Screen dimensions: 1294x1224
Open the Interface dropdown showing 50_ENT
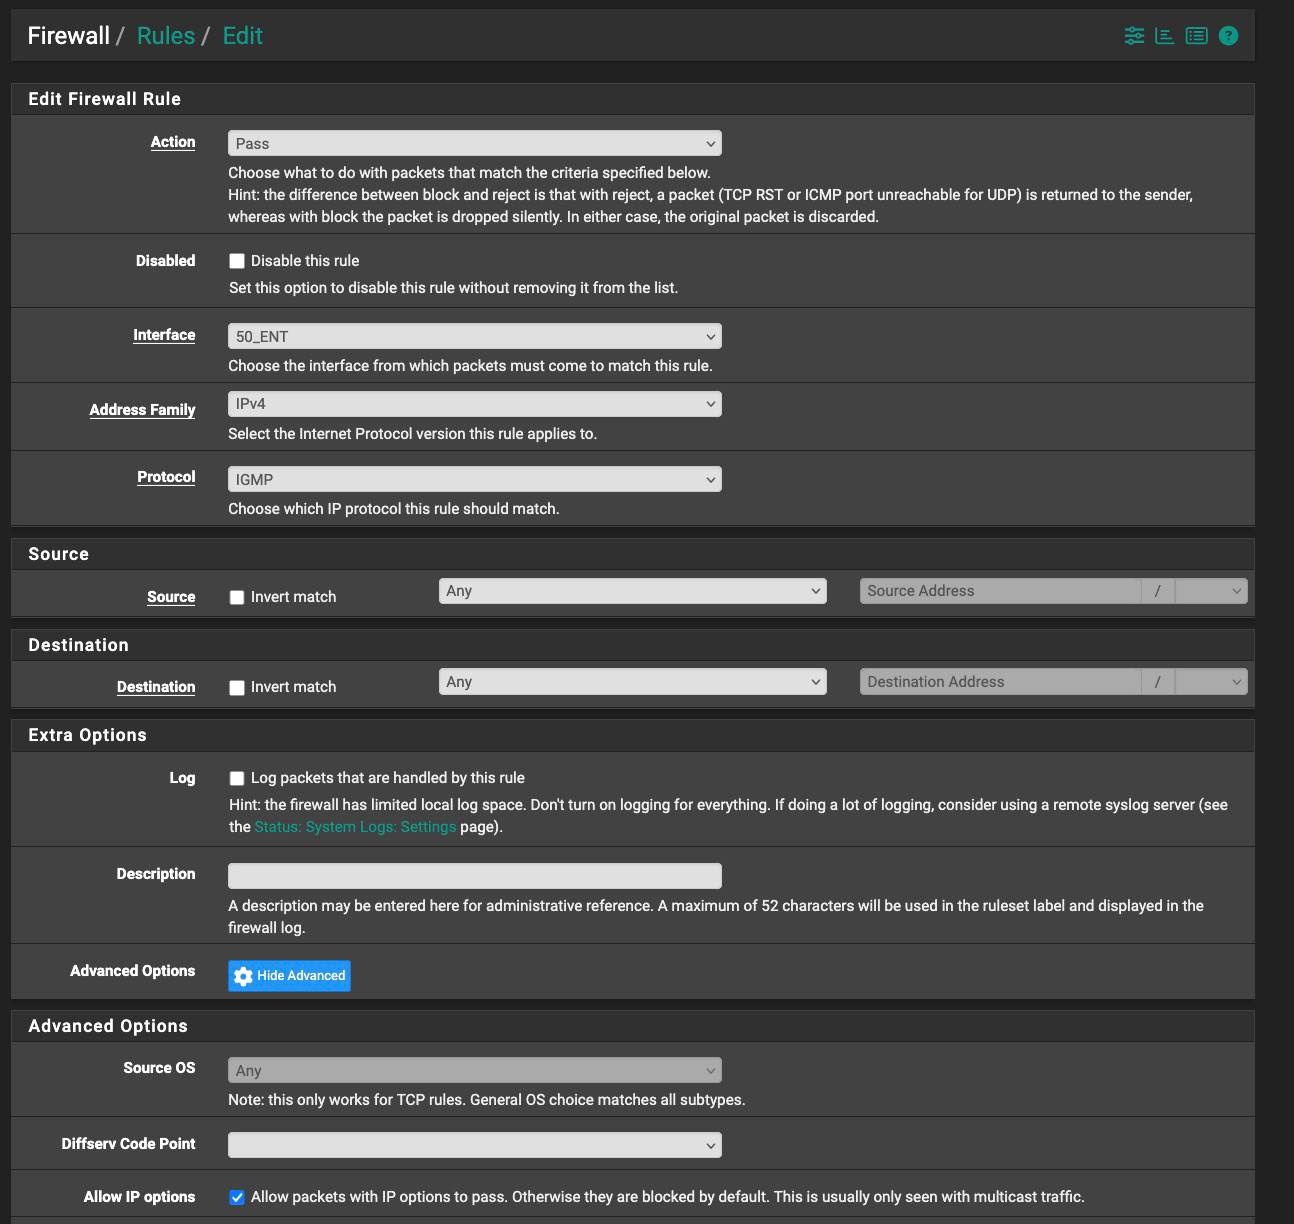pyautogui.click(x=474, y=335)
